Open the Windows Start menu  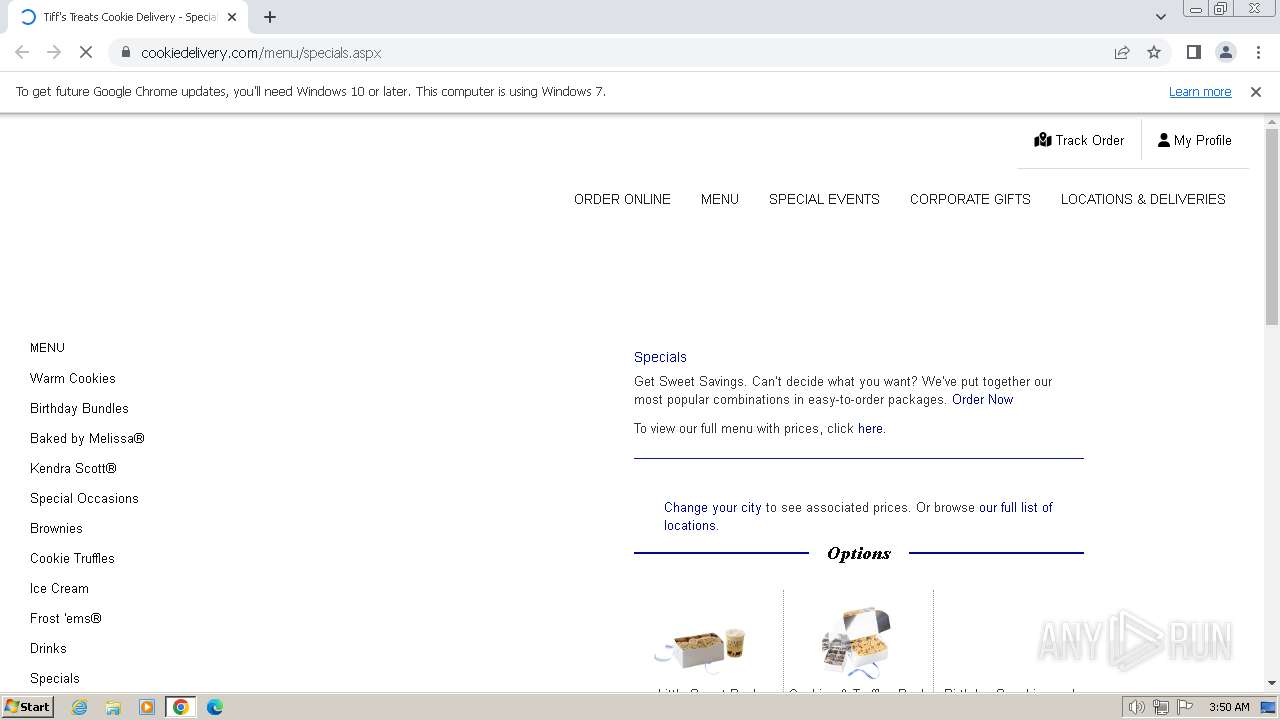(27, 707)
